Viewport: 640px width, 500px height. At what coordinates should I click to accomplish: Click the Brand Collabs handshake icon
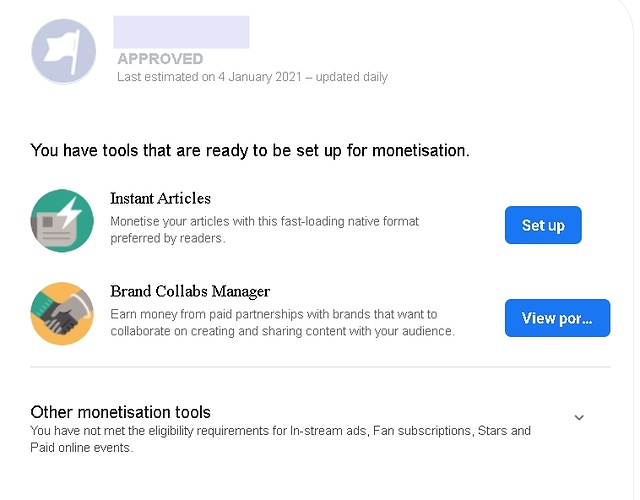coord(62,313)
